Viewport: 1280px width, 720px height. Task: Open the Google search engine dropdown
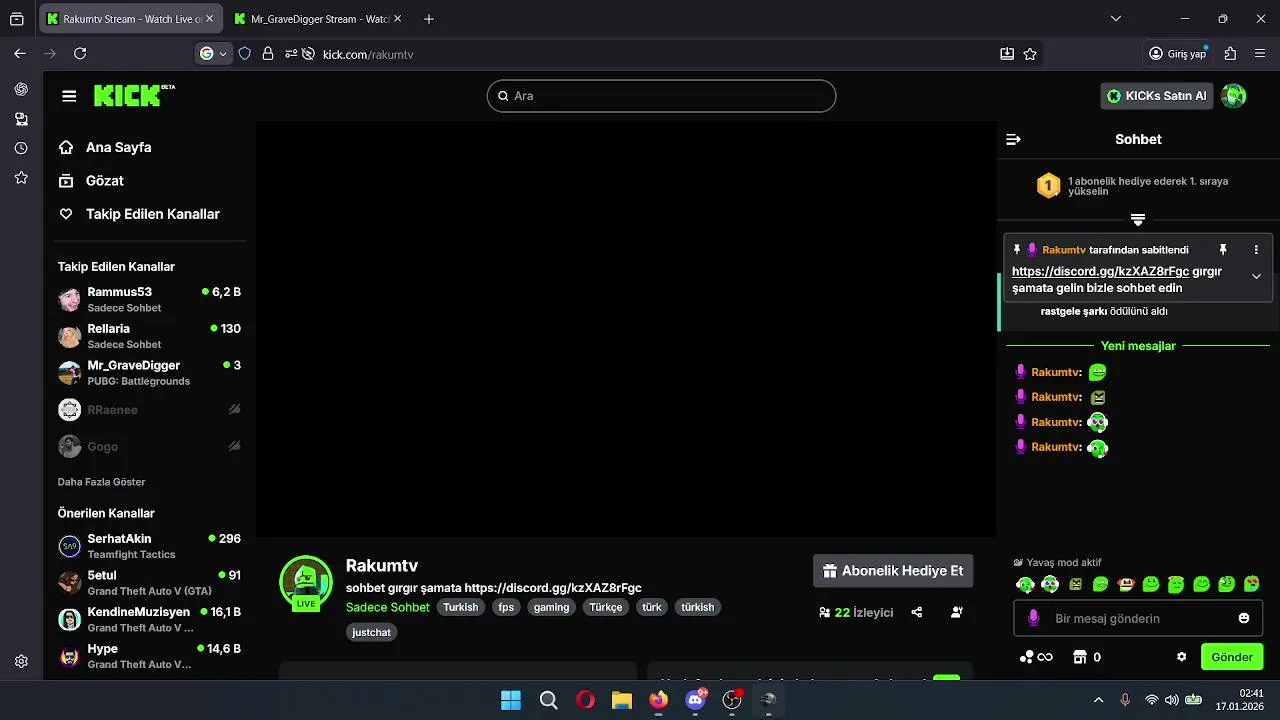214,54
